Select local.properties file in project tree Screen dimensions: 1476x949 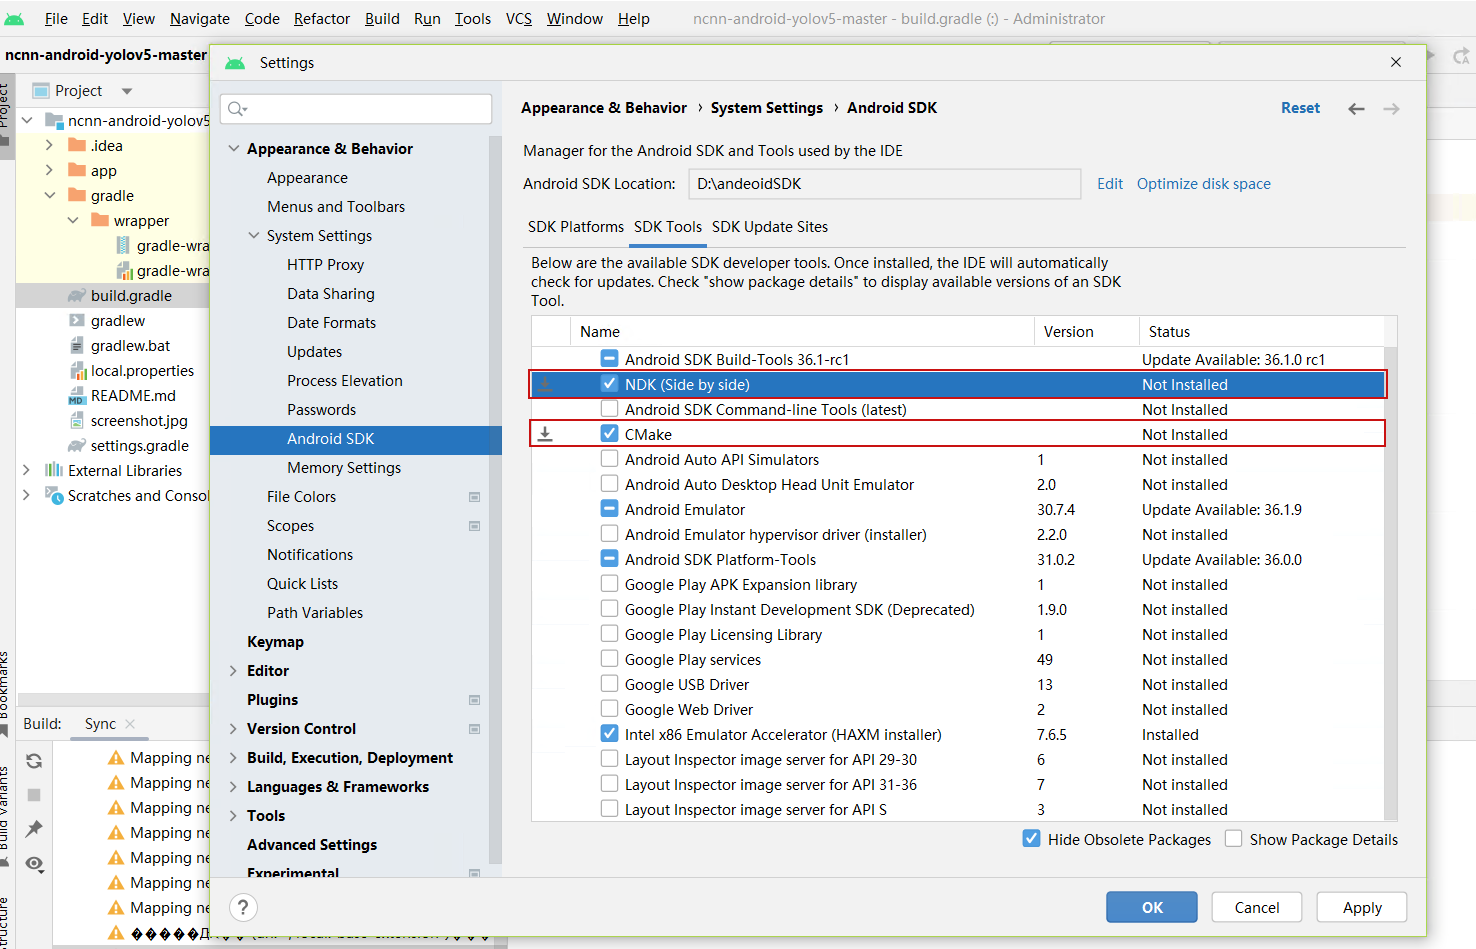click(x=131, y=371)
